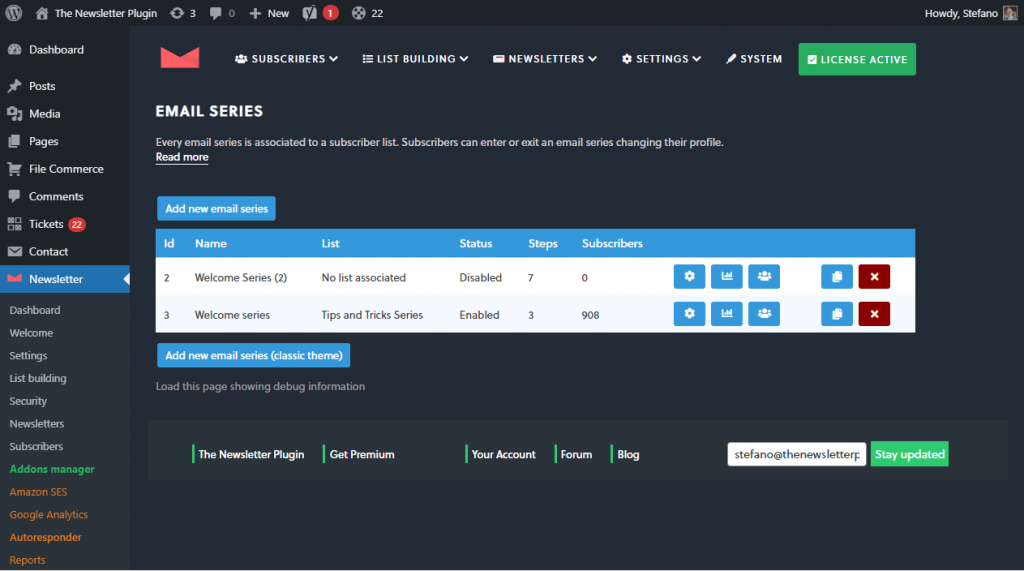Follow the Read more link
Viewport: 1024px width, 571px height.
[182, 157]
